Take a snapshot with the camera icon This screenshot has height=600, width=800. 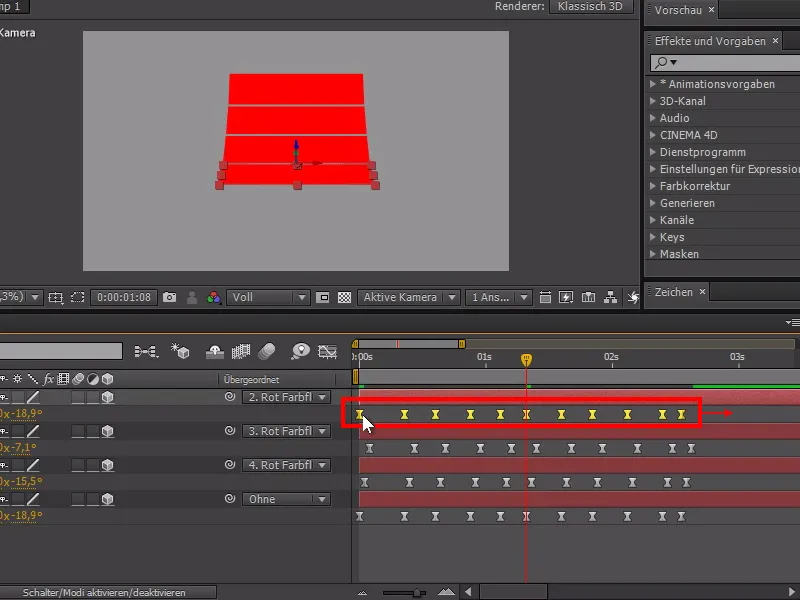point(169,297)
